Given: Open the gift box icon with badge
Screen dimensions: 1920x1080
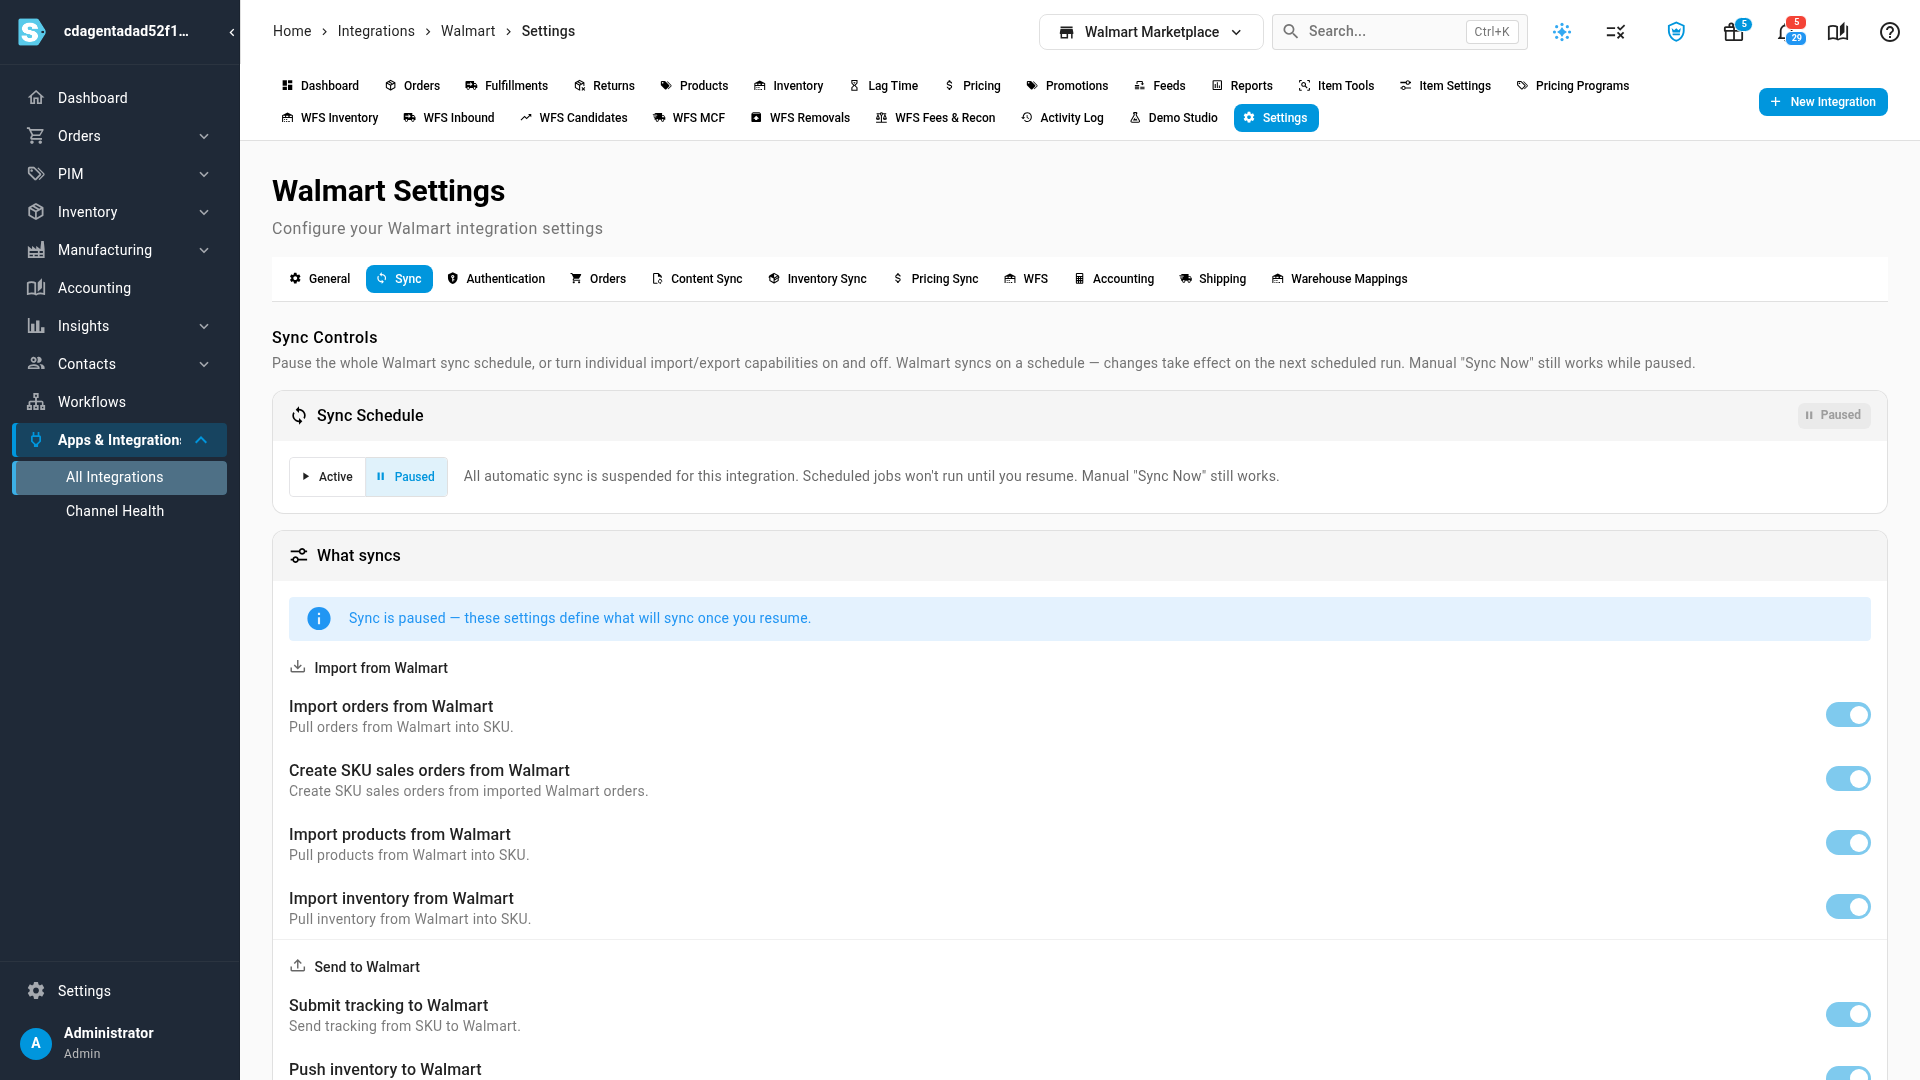Looking at the screenshot, I should pos(1734,32).
